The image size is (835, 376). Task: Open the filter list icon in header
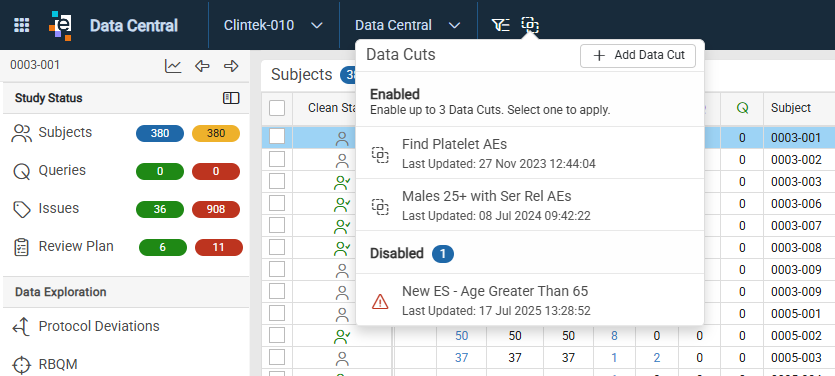[x=501, y=24]
